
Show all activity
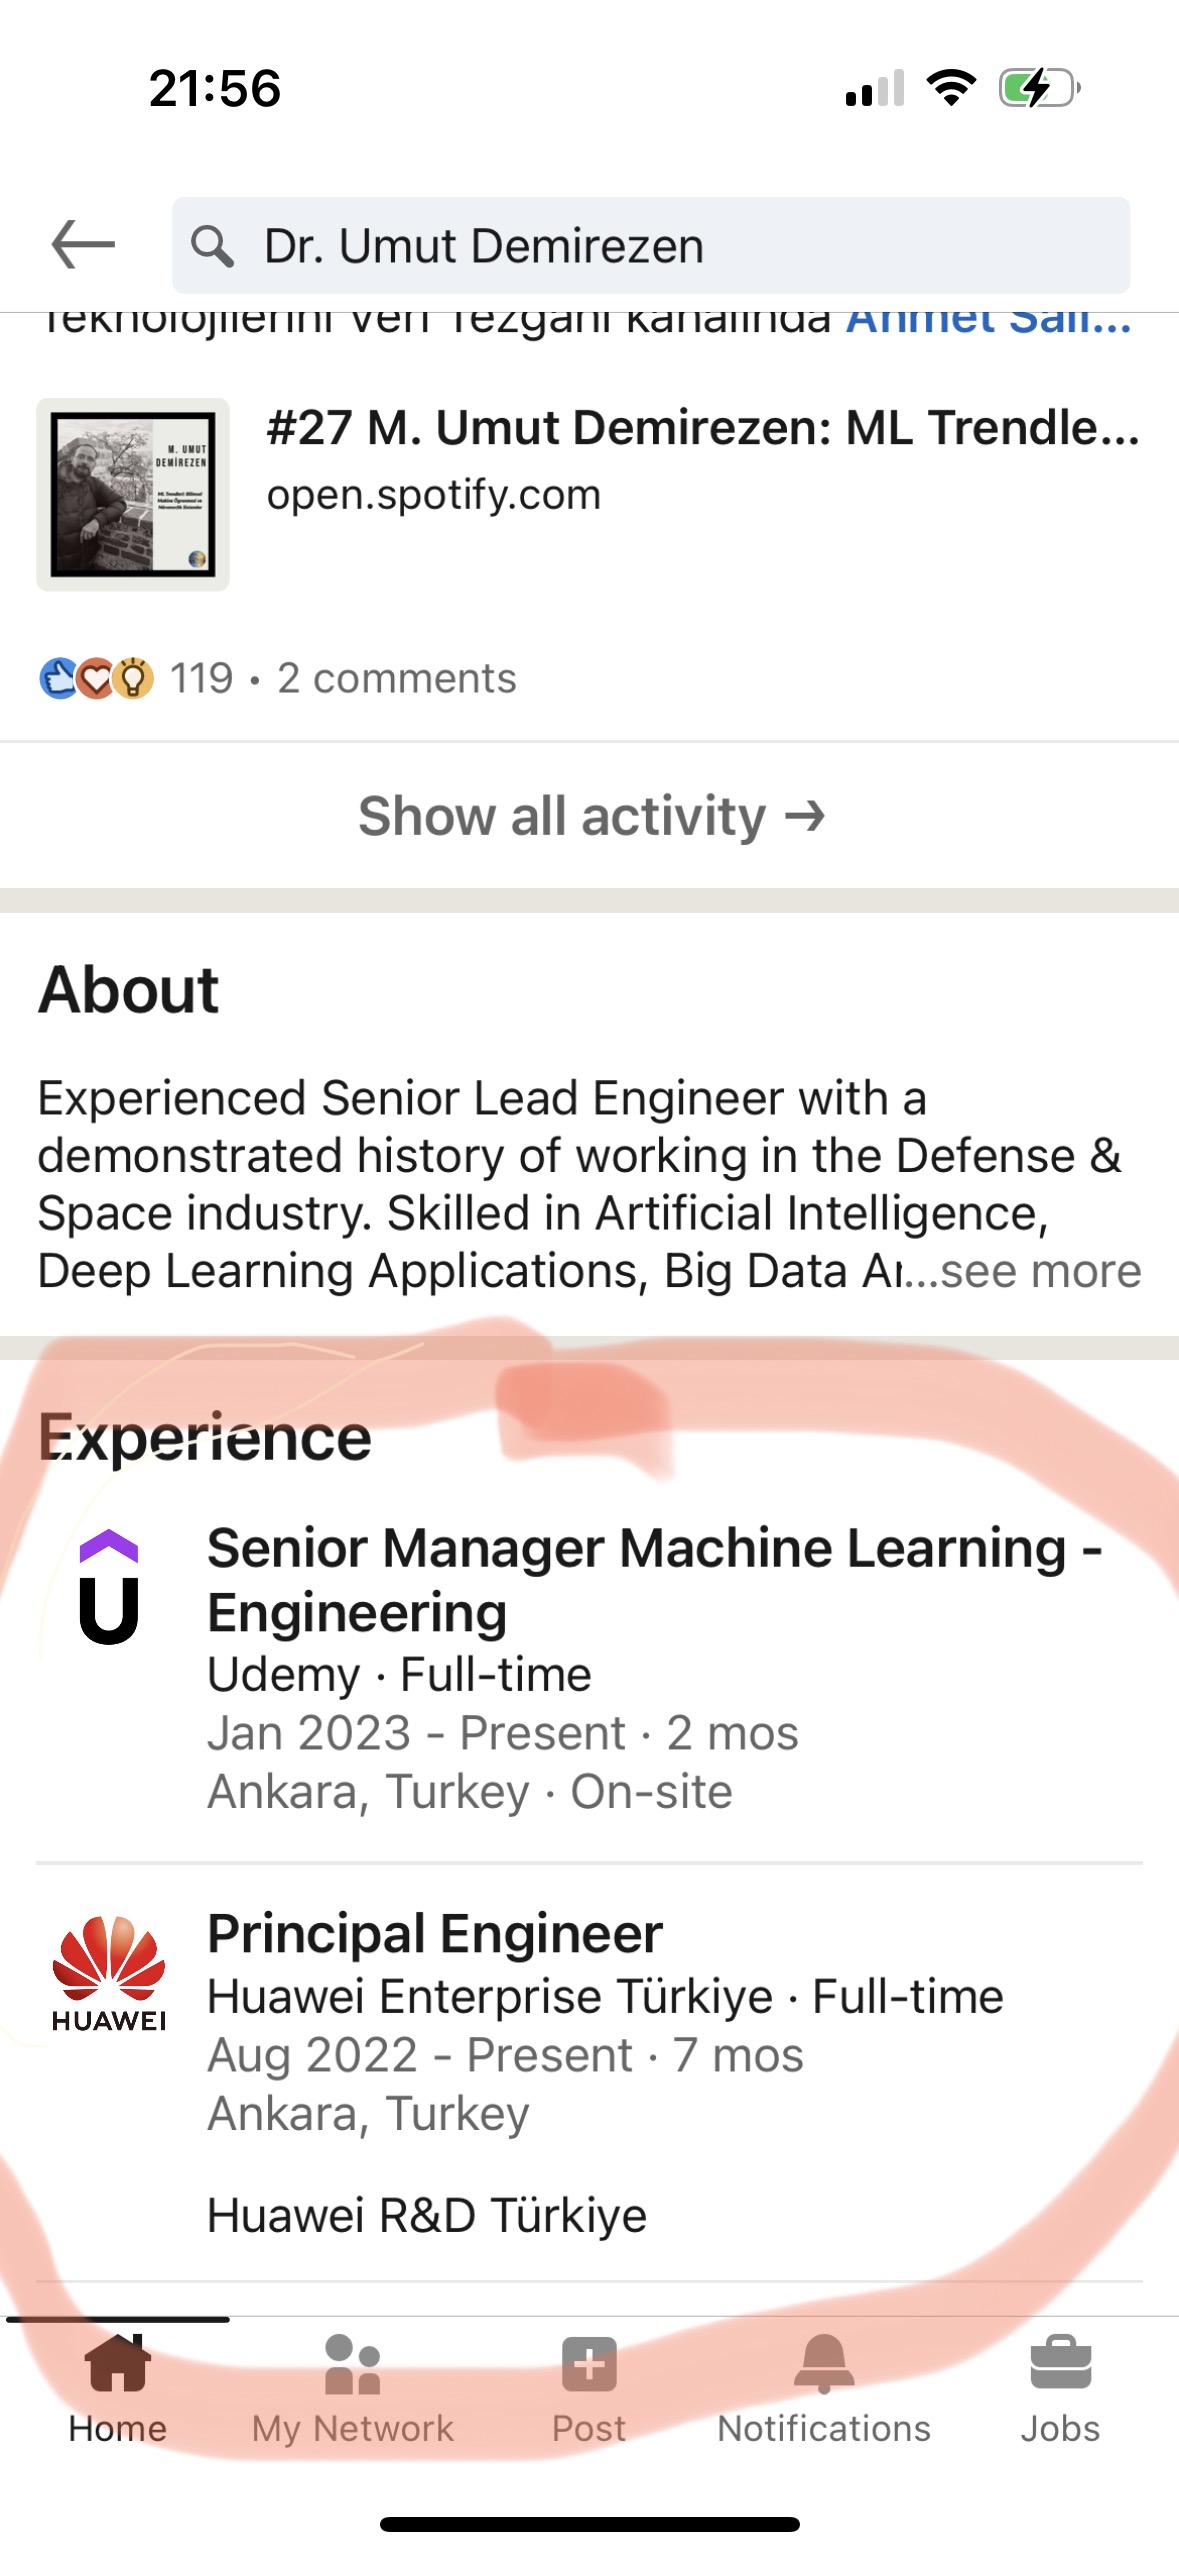click(590, 816)
